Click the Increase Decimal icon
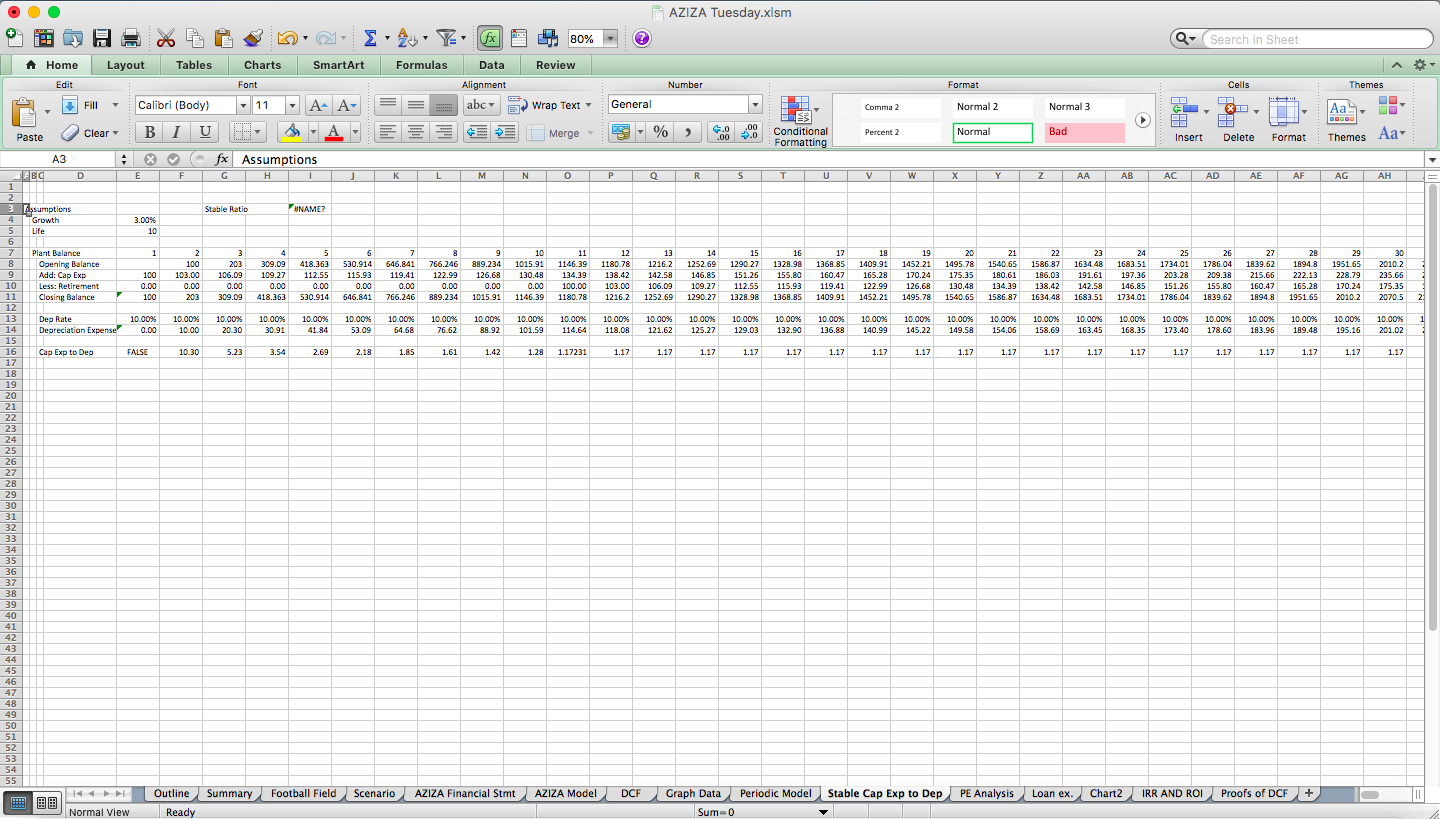 (x=721, y=131)
